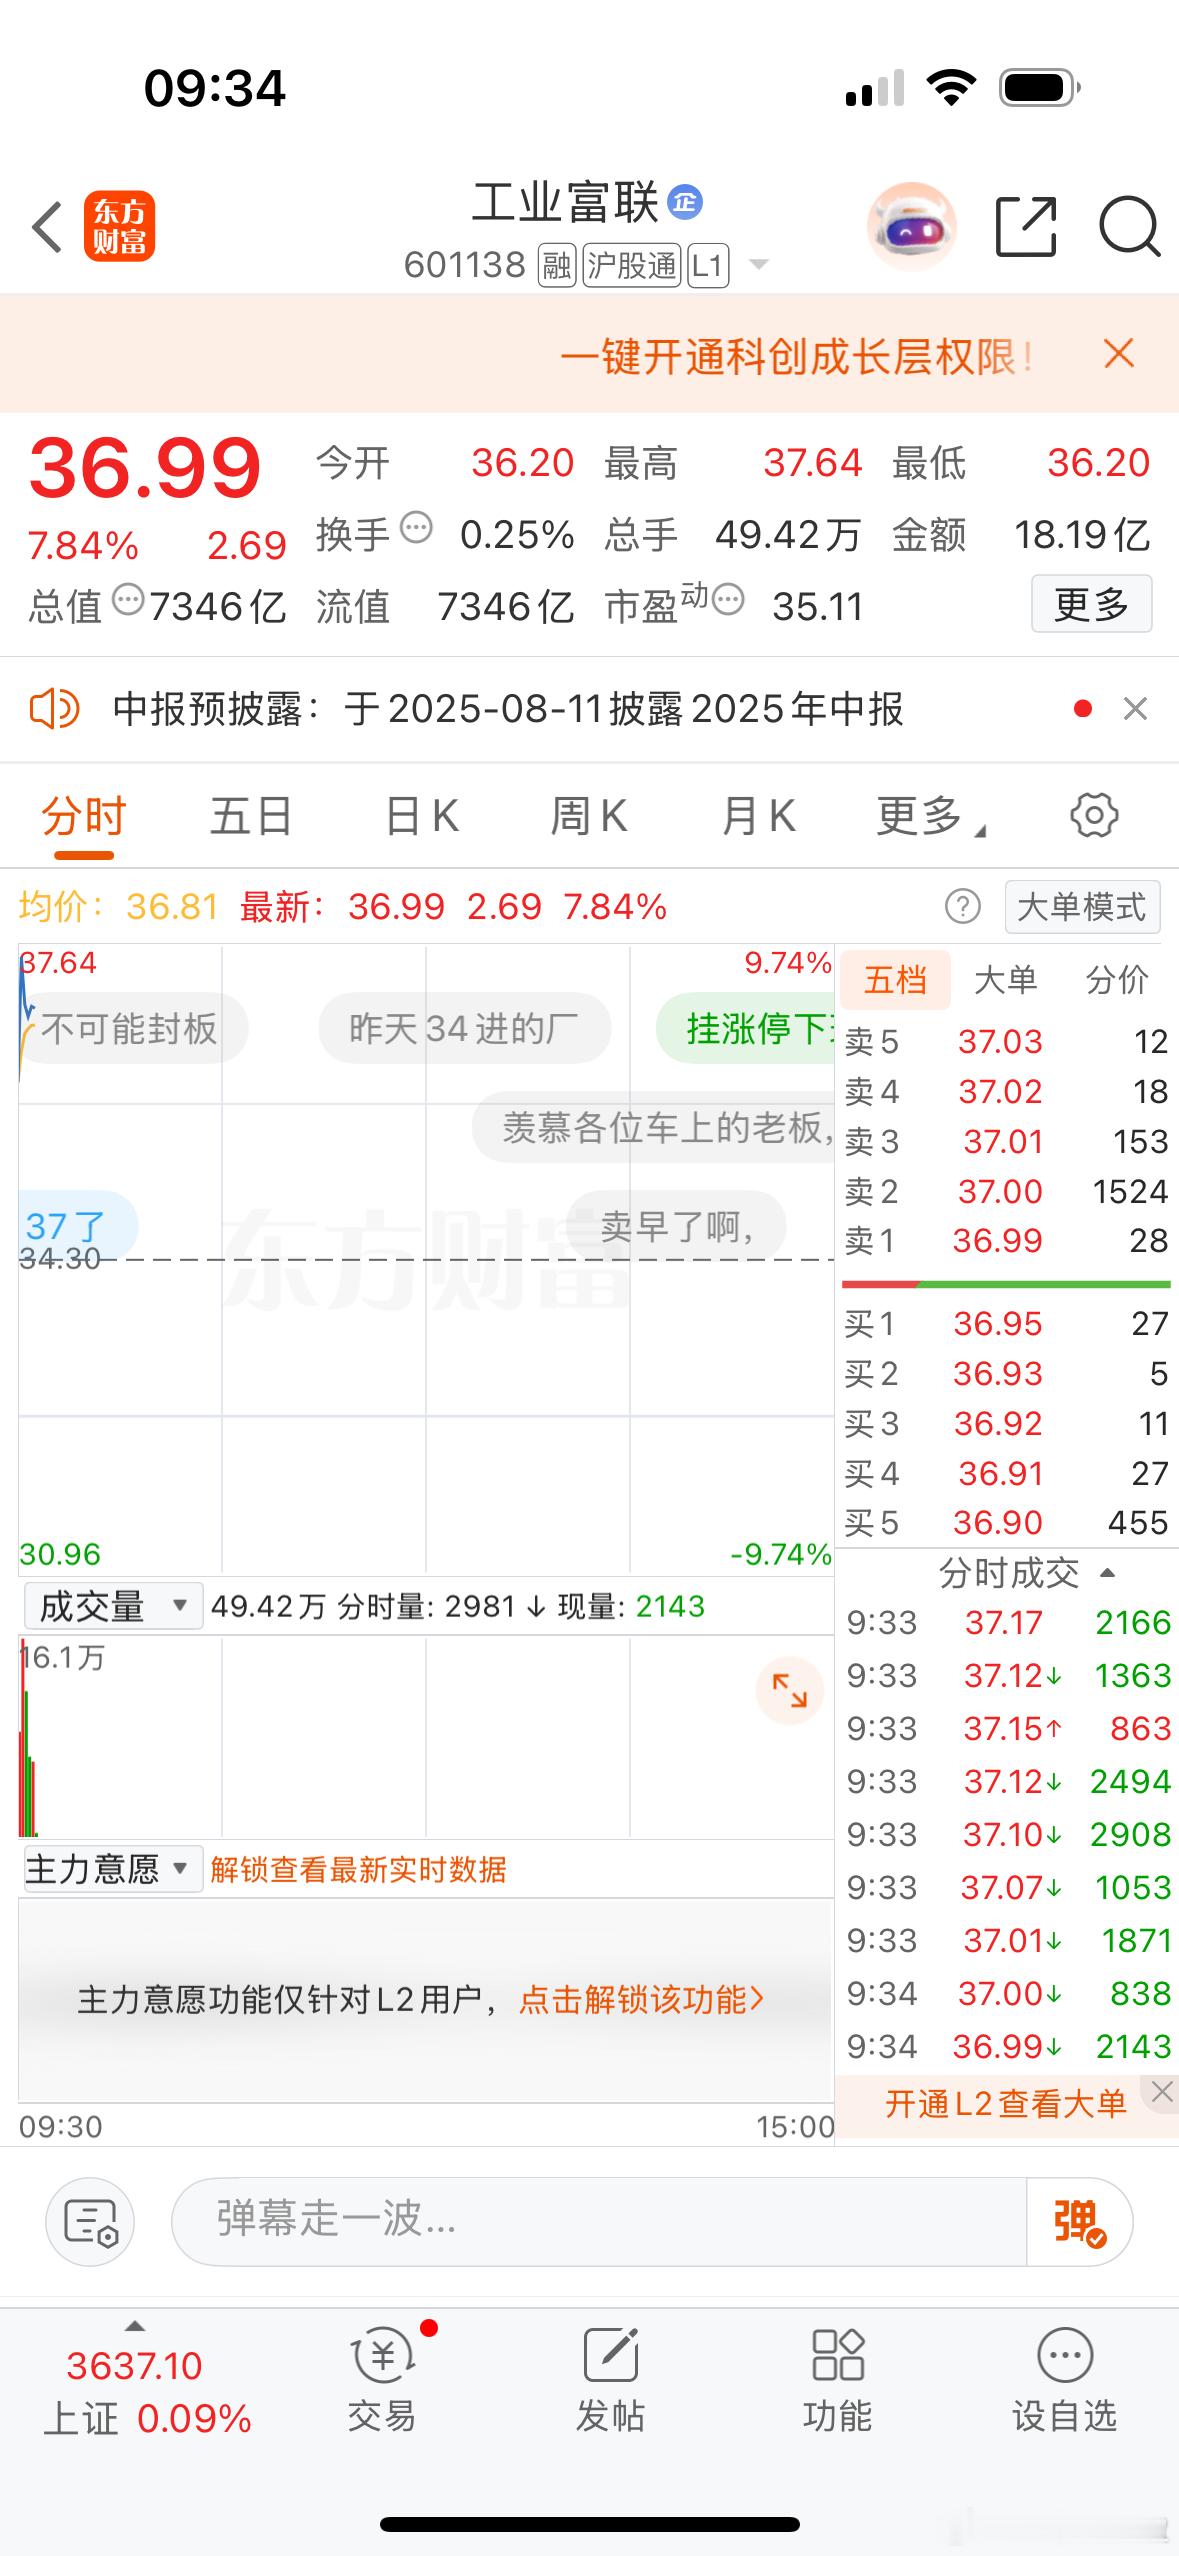Tap the info icon next to 总值
Viewport: 1179px width, 2556px height.
click(128, 600)
